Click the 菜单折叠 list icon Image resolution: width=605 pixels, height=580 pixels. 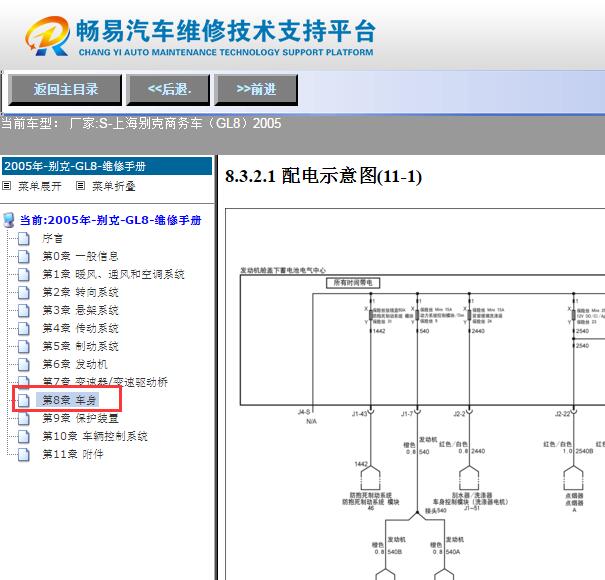[x=80, y=186]
